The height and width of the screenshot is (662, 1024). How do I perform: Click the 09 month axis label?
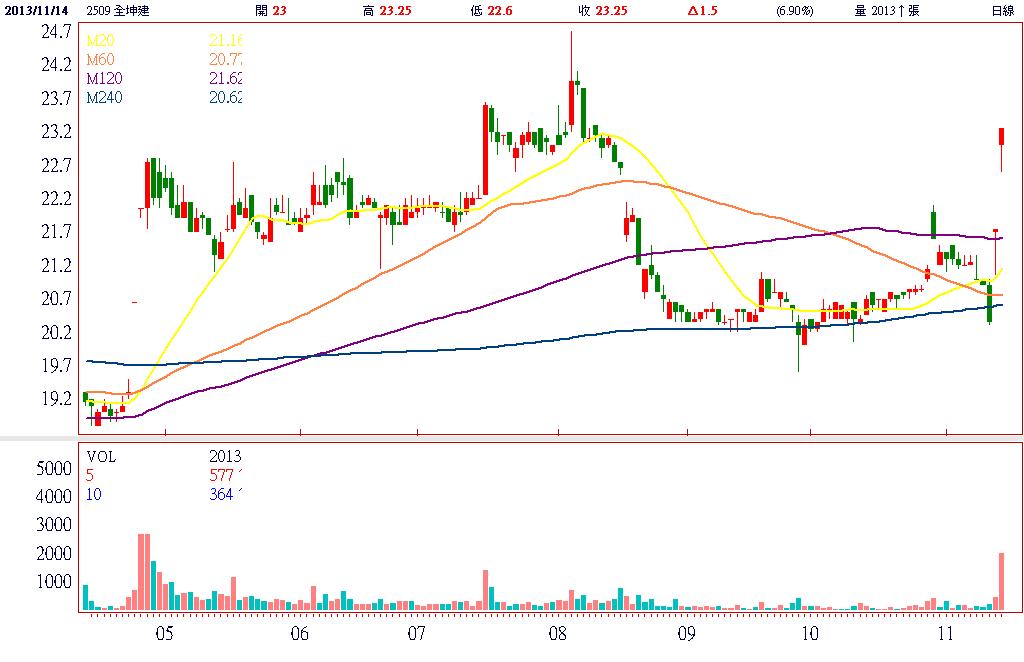click(686, 633)
